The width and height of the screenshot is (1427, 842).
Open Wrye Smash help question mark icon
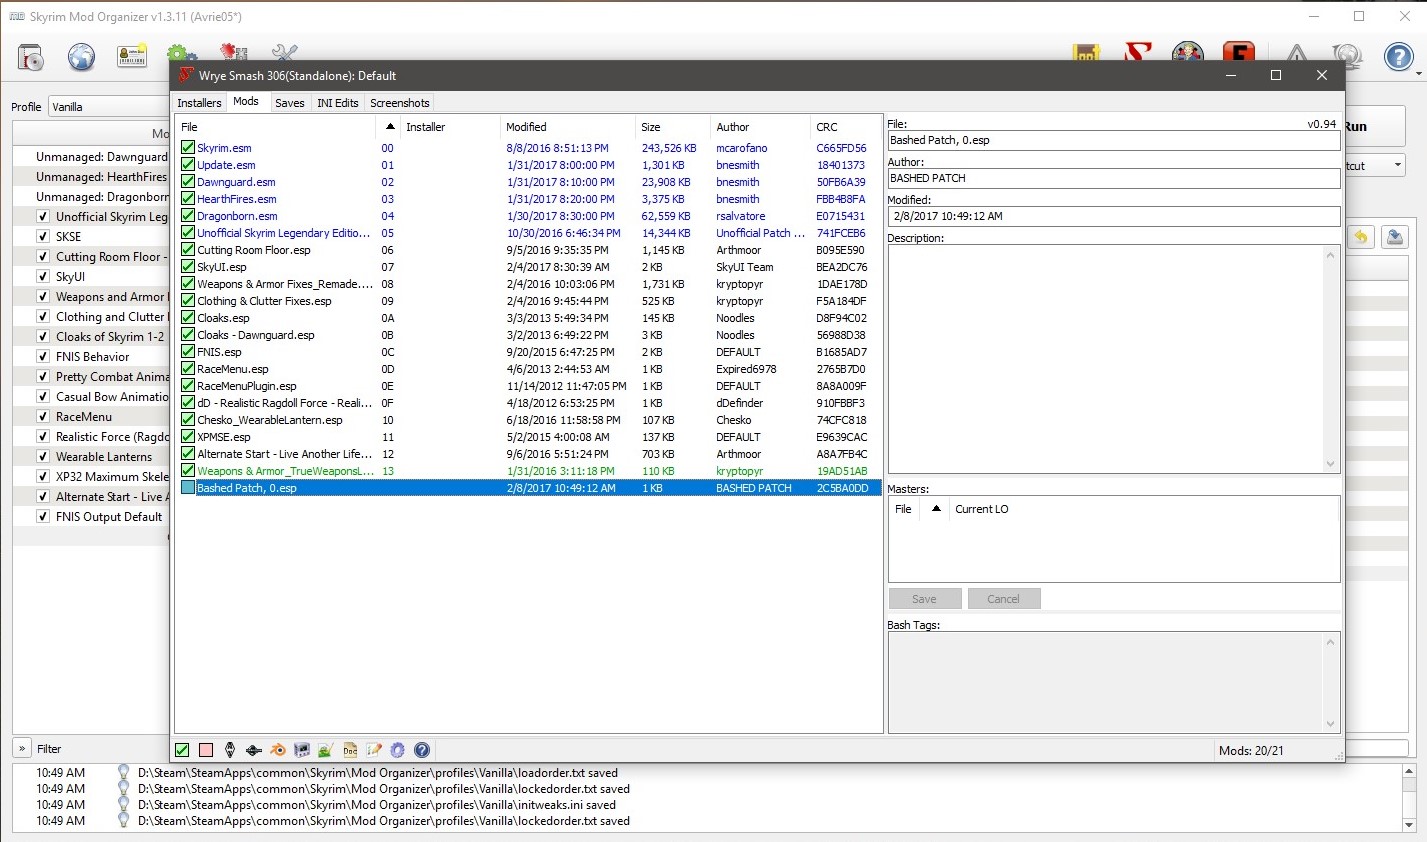tap(422, 750)
